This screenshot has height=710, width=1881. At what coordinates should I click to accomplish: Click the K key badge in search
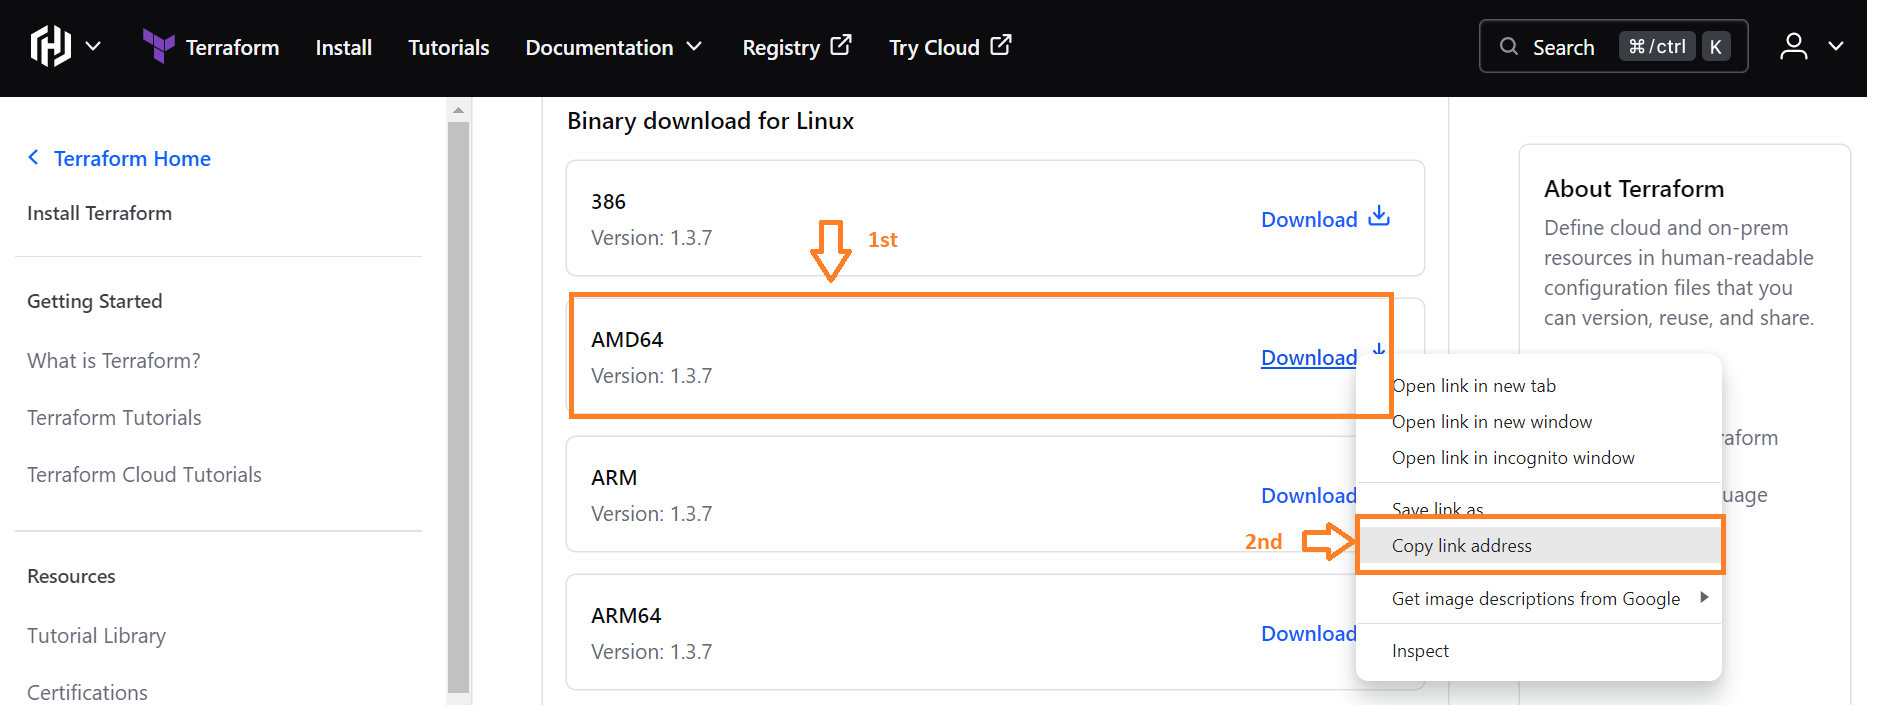coord(1716,46)
